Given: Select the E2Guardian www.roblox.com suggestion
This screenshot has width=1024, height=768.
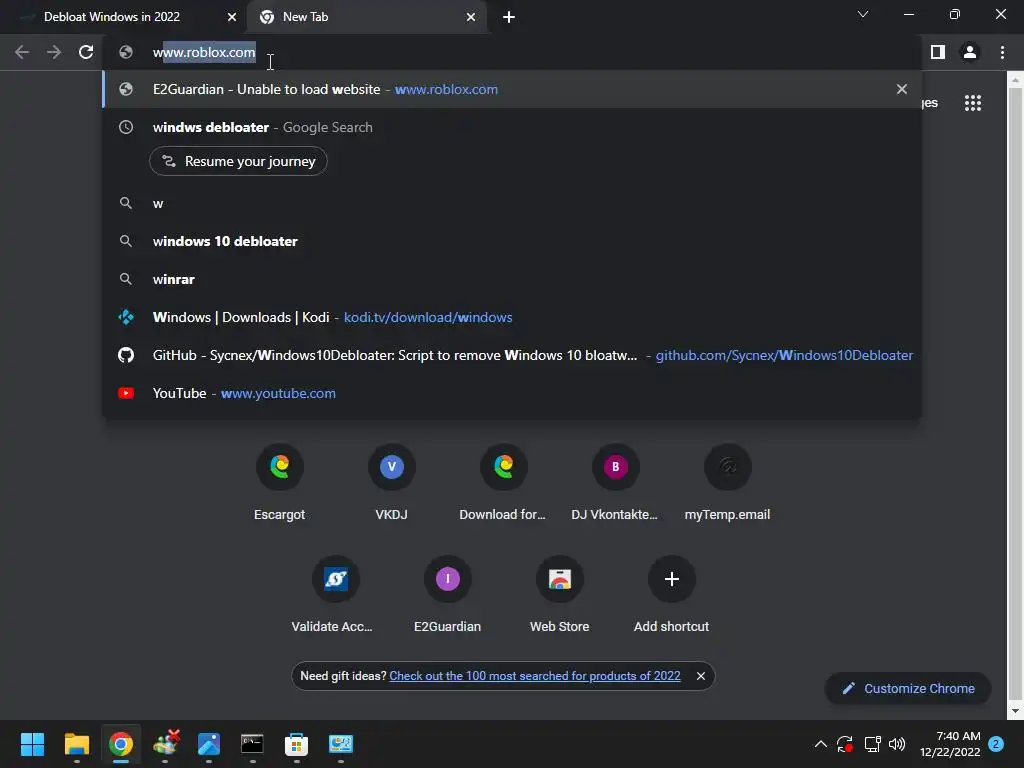Looking at the screenshot, I should (512, 89).
